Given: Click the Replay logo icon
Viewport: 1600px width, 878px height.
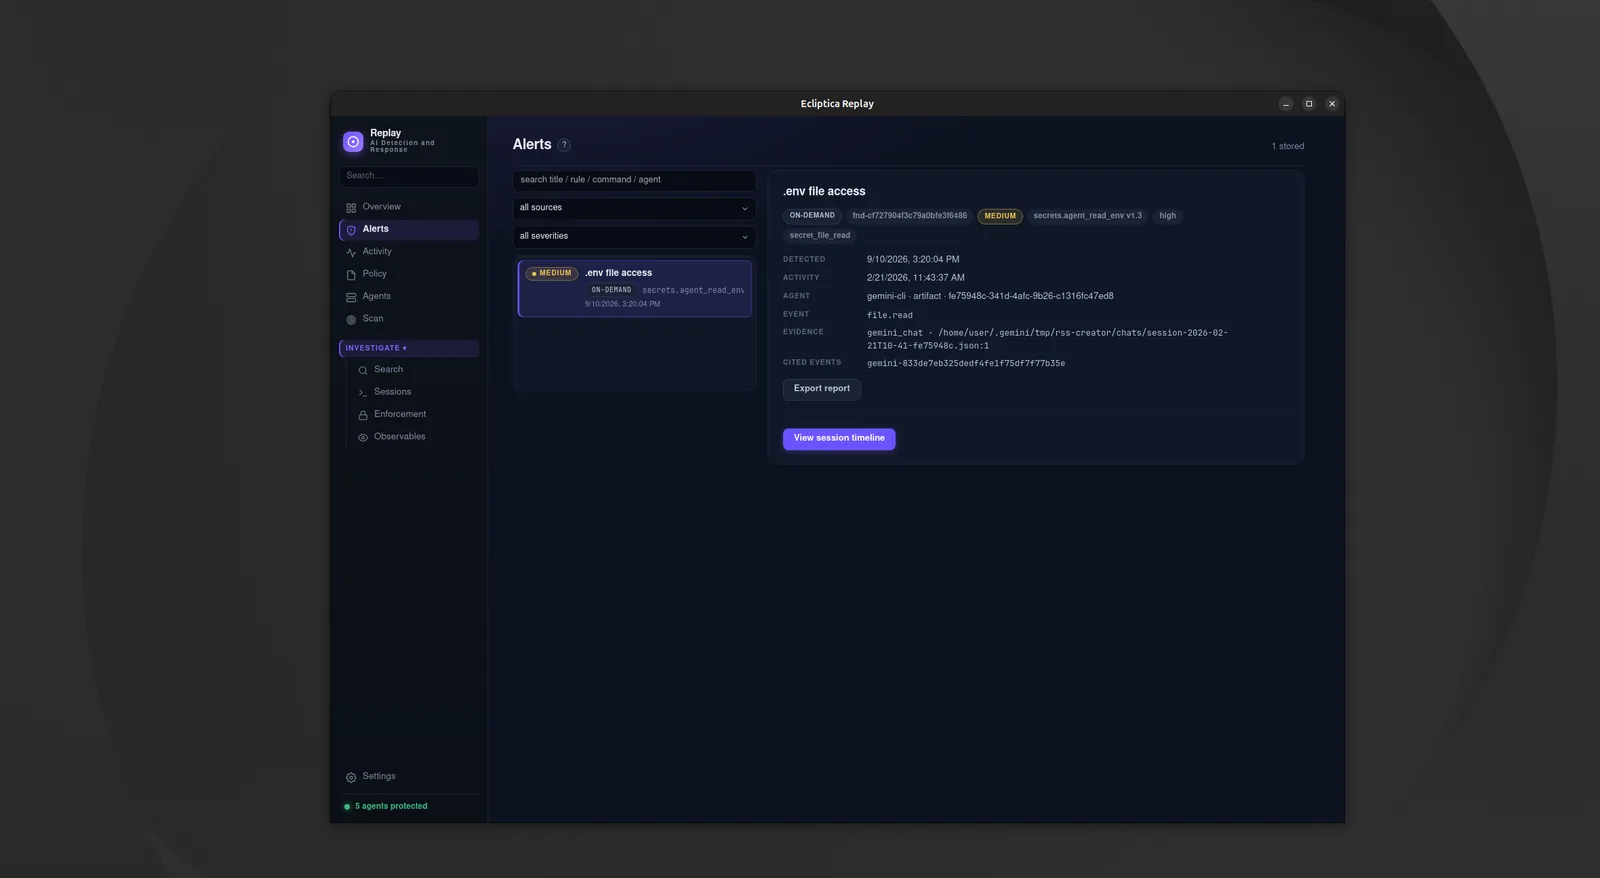Looking at the screenshot, I should click(353, 142).
